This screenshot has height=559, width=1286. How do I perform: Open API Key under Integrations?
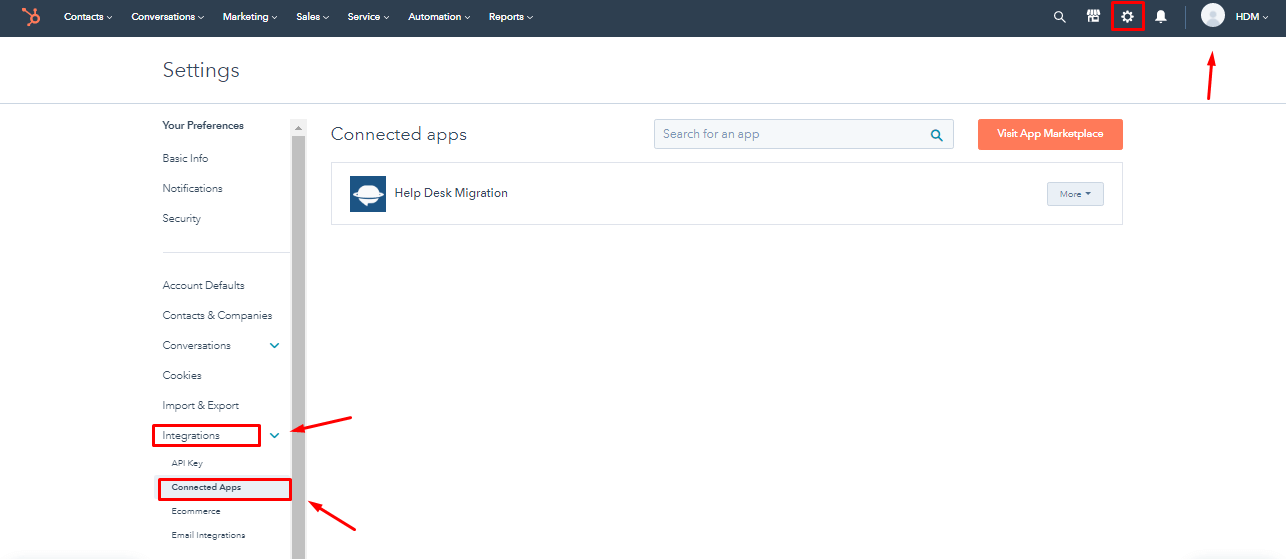tap(187, 464)
